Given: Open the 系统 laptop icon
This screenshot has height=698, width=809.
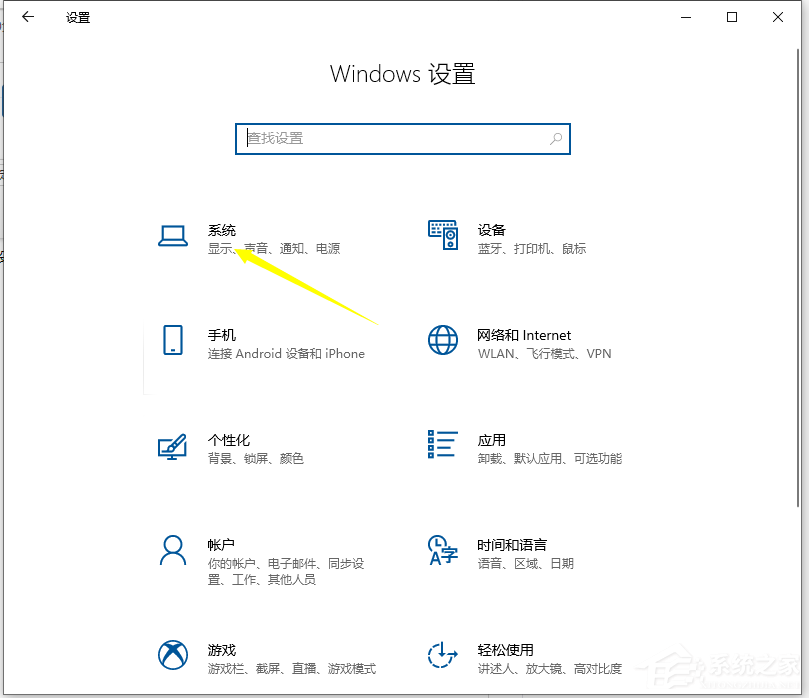Looking at the screenshot, I should [x=173, y=236].
